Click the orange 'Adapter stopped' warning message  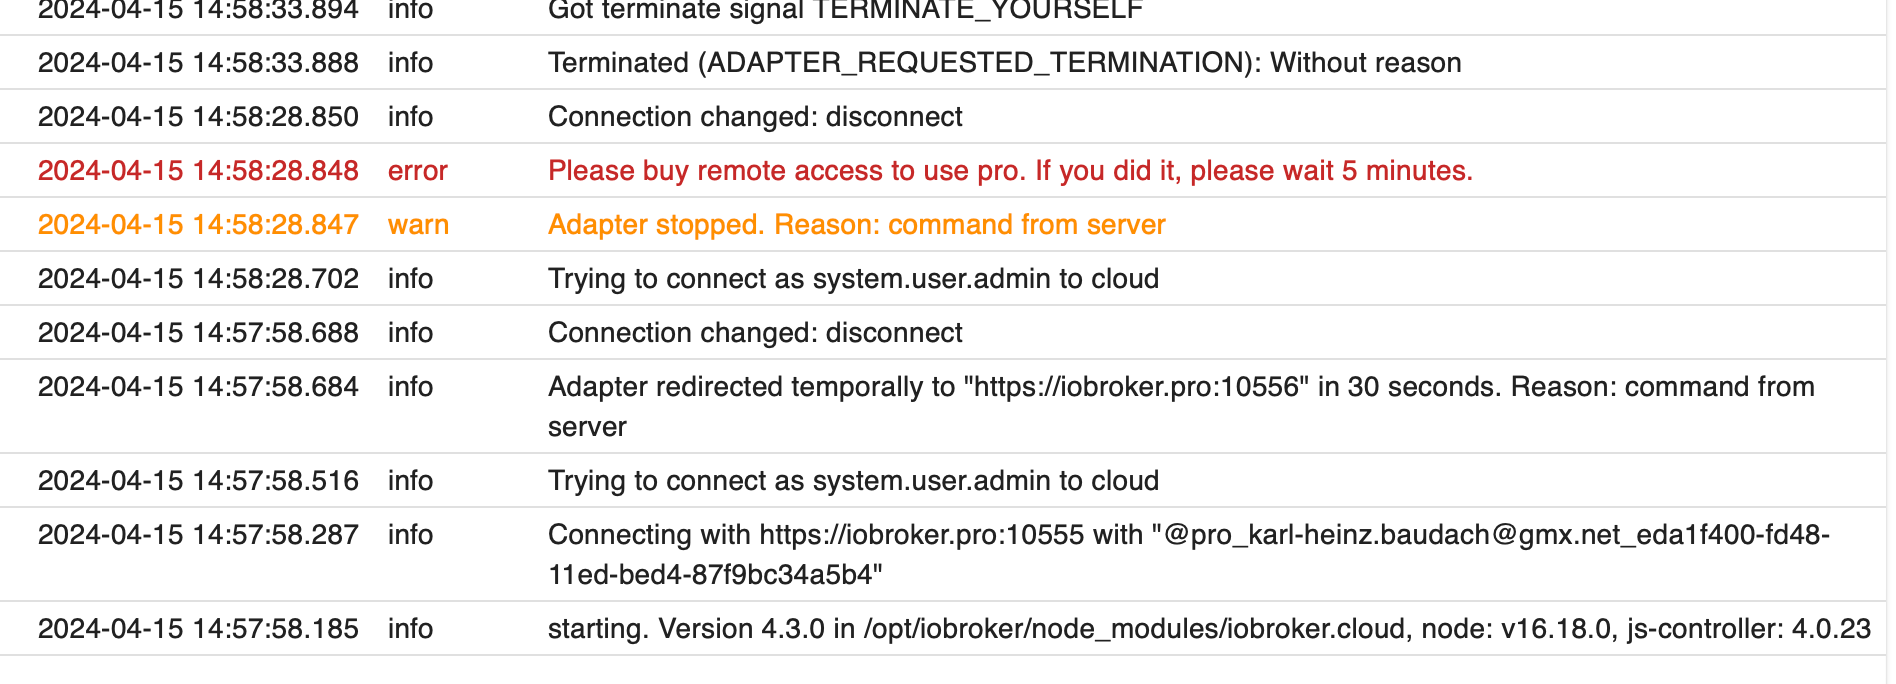pyautogui.click(x=856, y=225)
